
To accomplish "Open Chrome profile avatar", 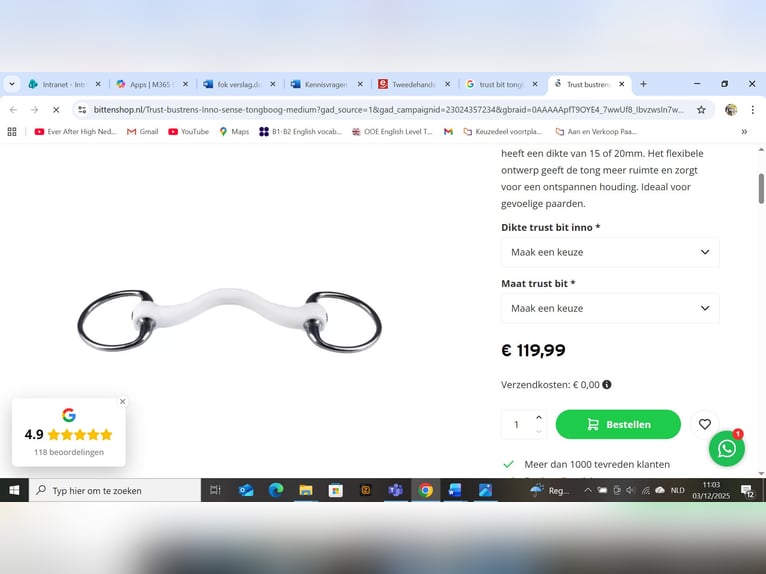I will coord(731,110).
